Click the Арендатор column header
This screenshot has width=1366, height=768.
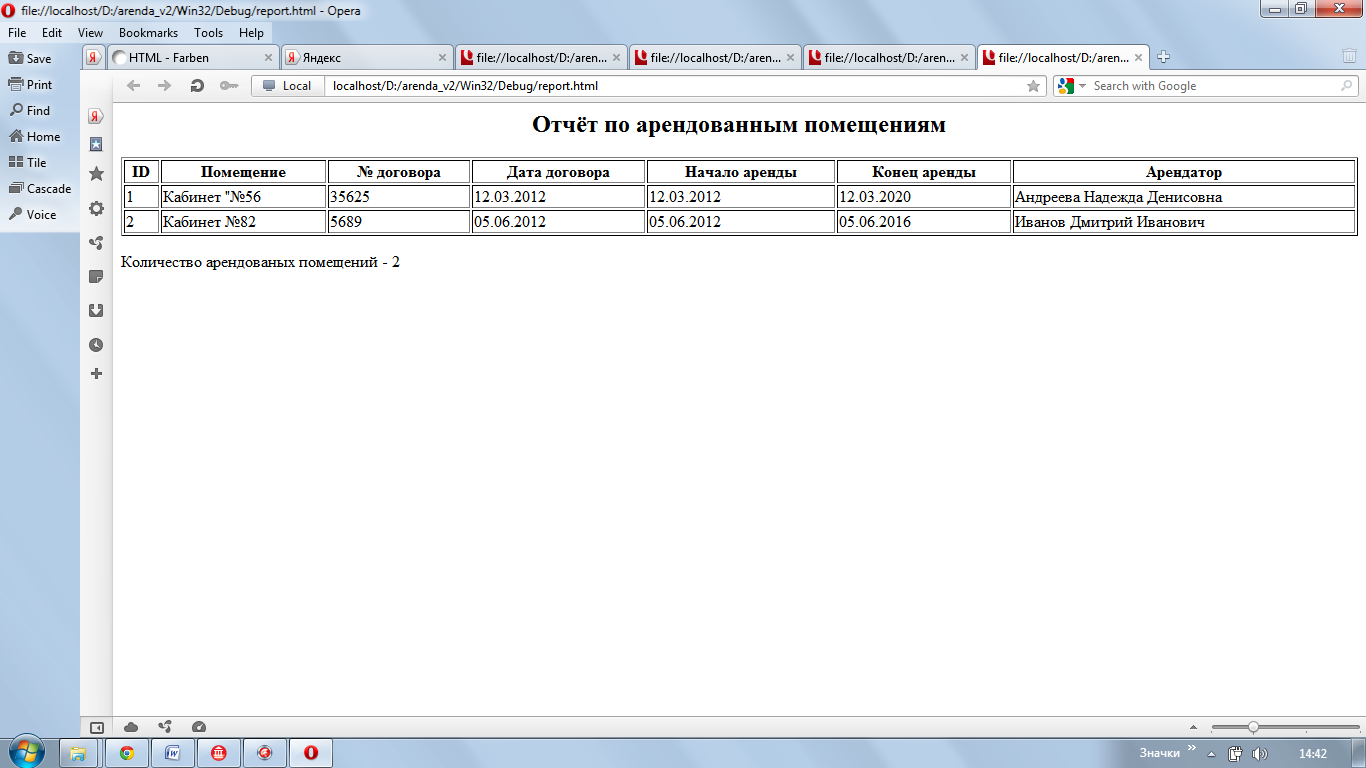1184,172
